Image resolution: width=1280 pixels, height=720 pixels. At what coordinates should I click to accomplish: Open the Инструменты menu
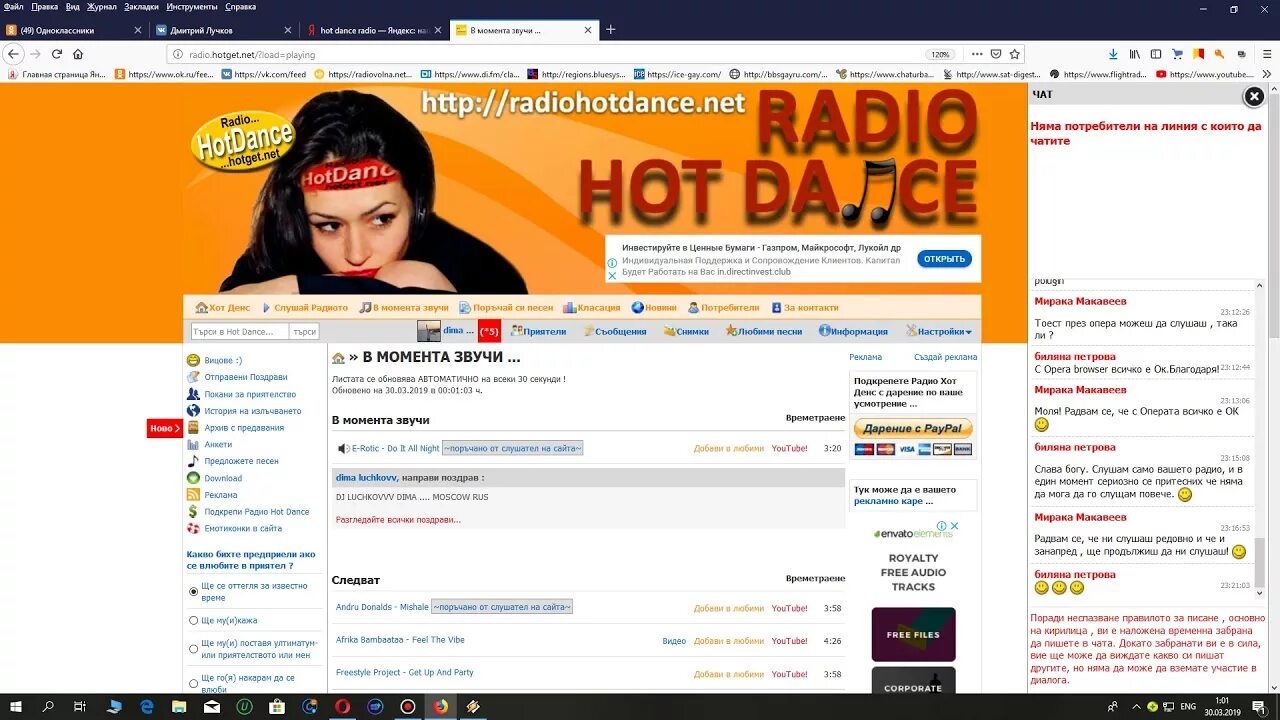click(192, 6)
